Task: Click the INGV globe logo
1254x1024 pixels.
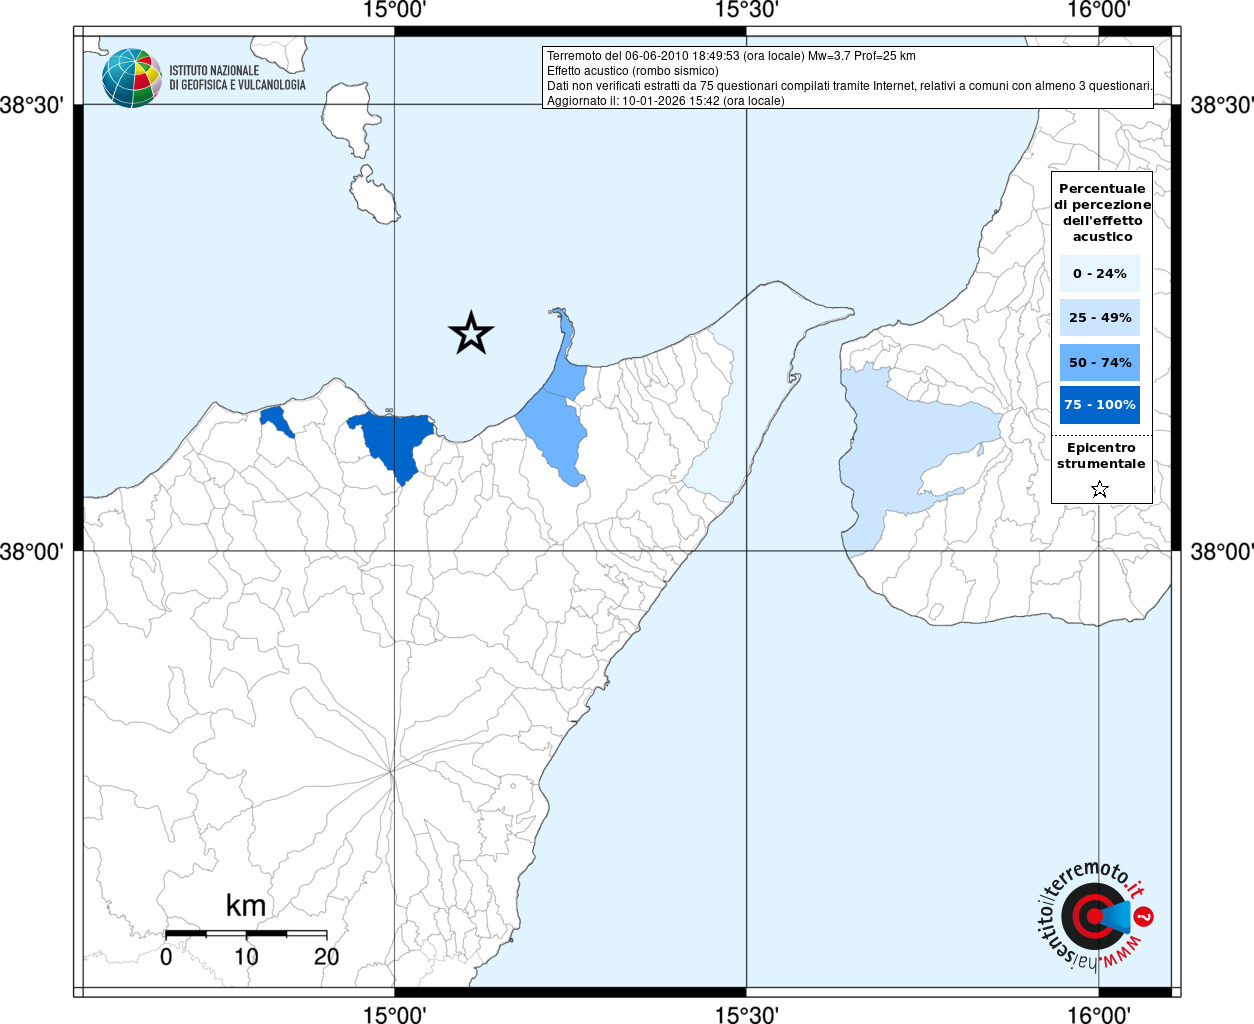Action: click(131, 78)
